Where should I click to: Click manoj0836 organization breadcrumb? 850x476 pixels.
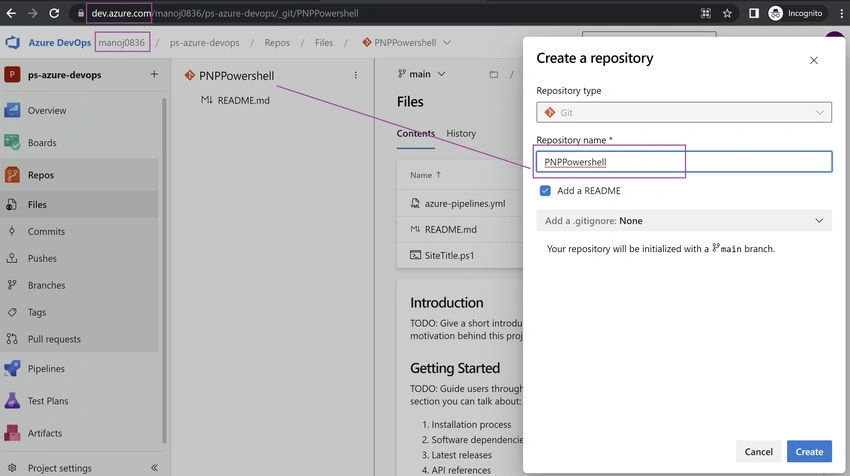click(x=121, y=42)
